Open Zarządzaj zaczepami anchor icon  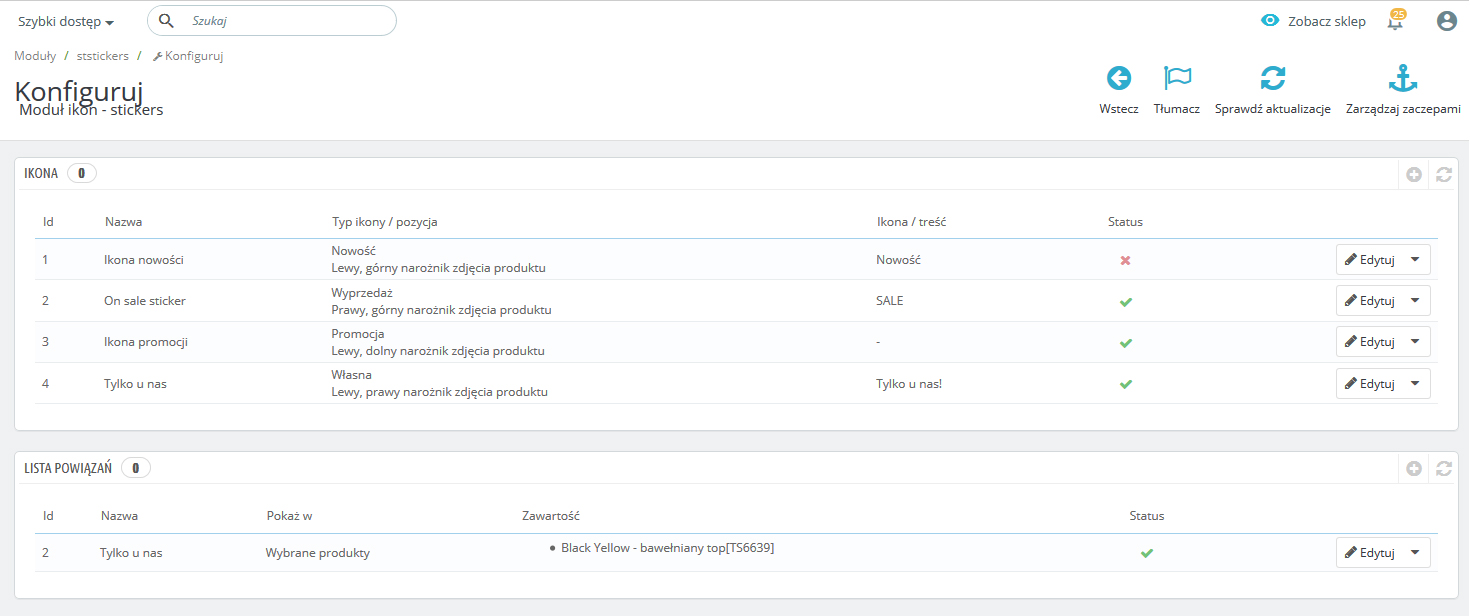coord(1403,79)
